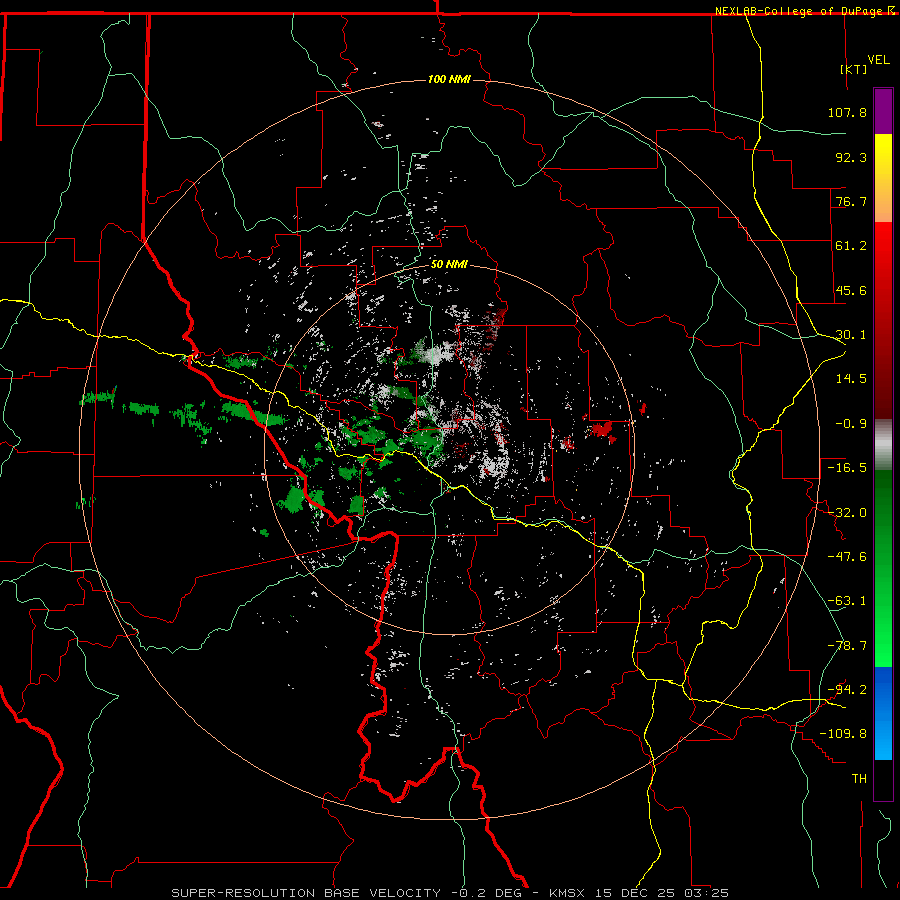Click the 92.3 legend value
900x900 pixels.
(x=851, y=157)
